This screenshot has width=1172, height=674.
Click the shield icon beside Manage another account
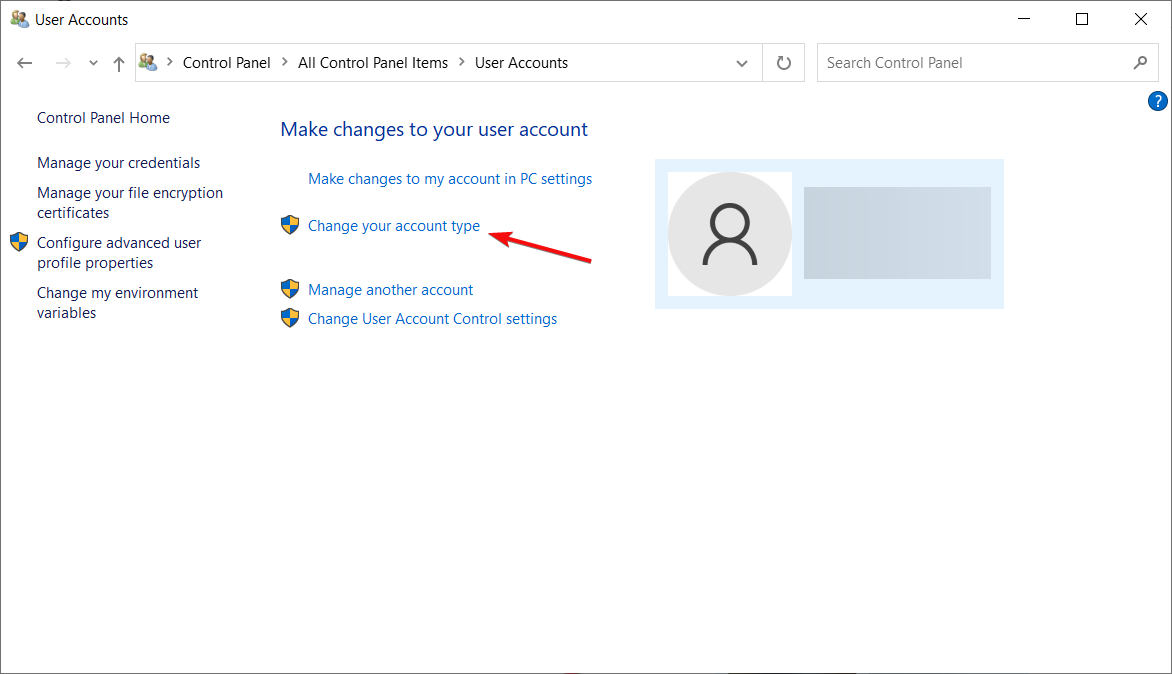[x=290, y=290]
